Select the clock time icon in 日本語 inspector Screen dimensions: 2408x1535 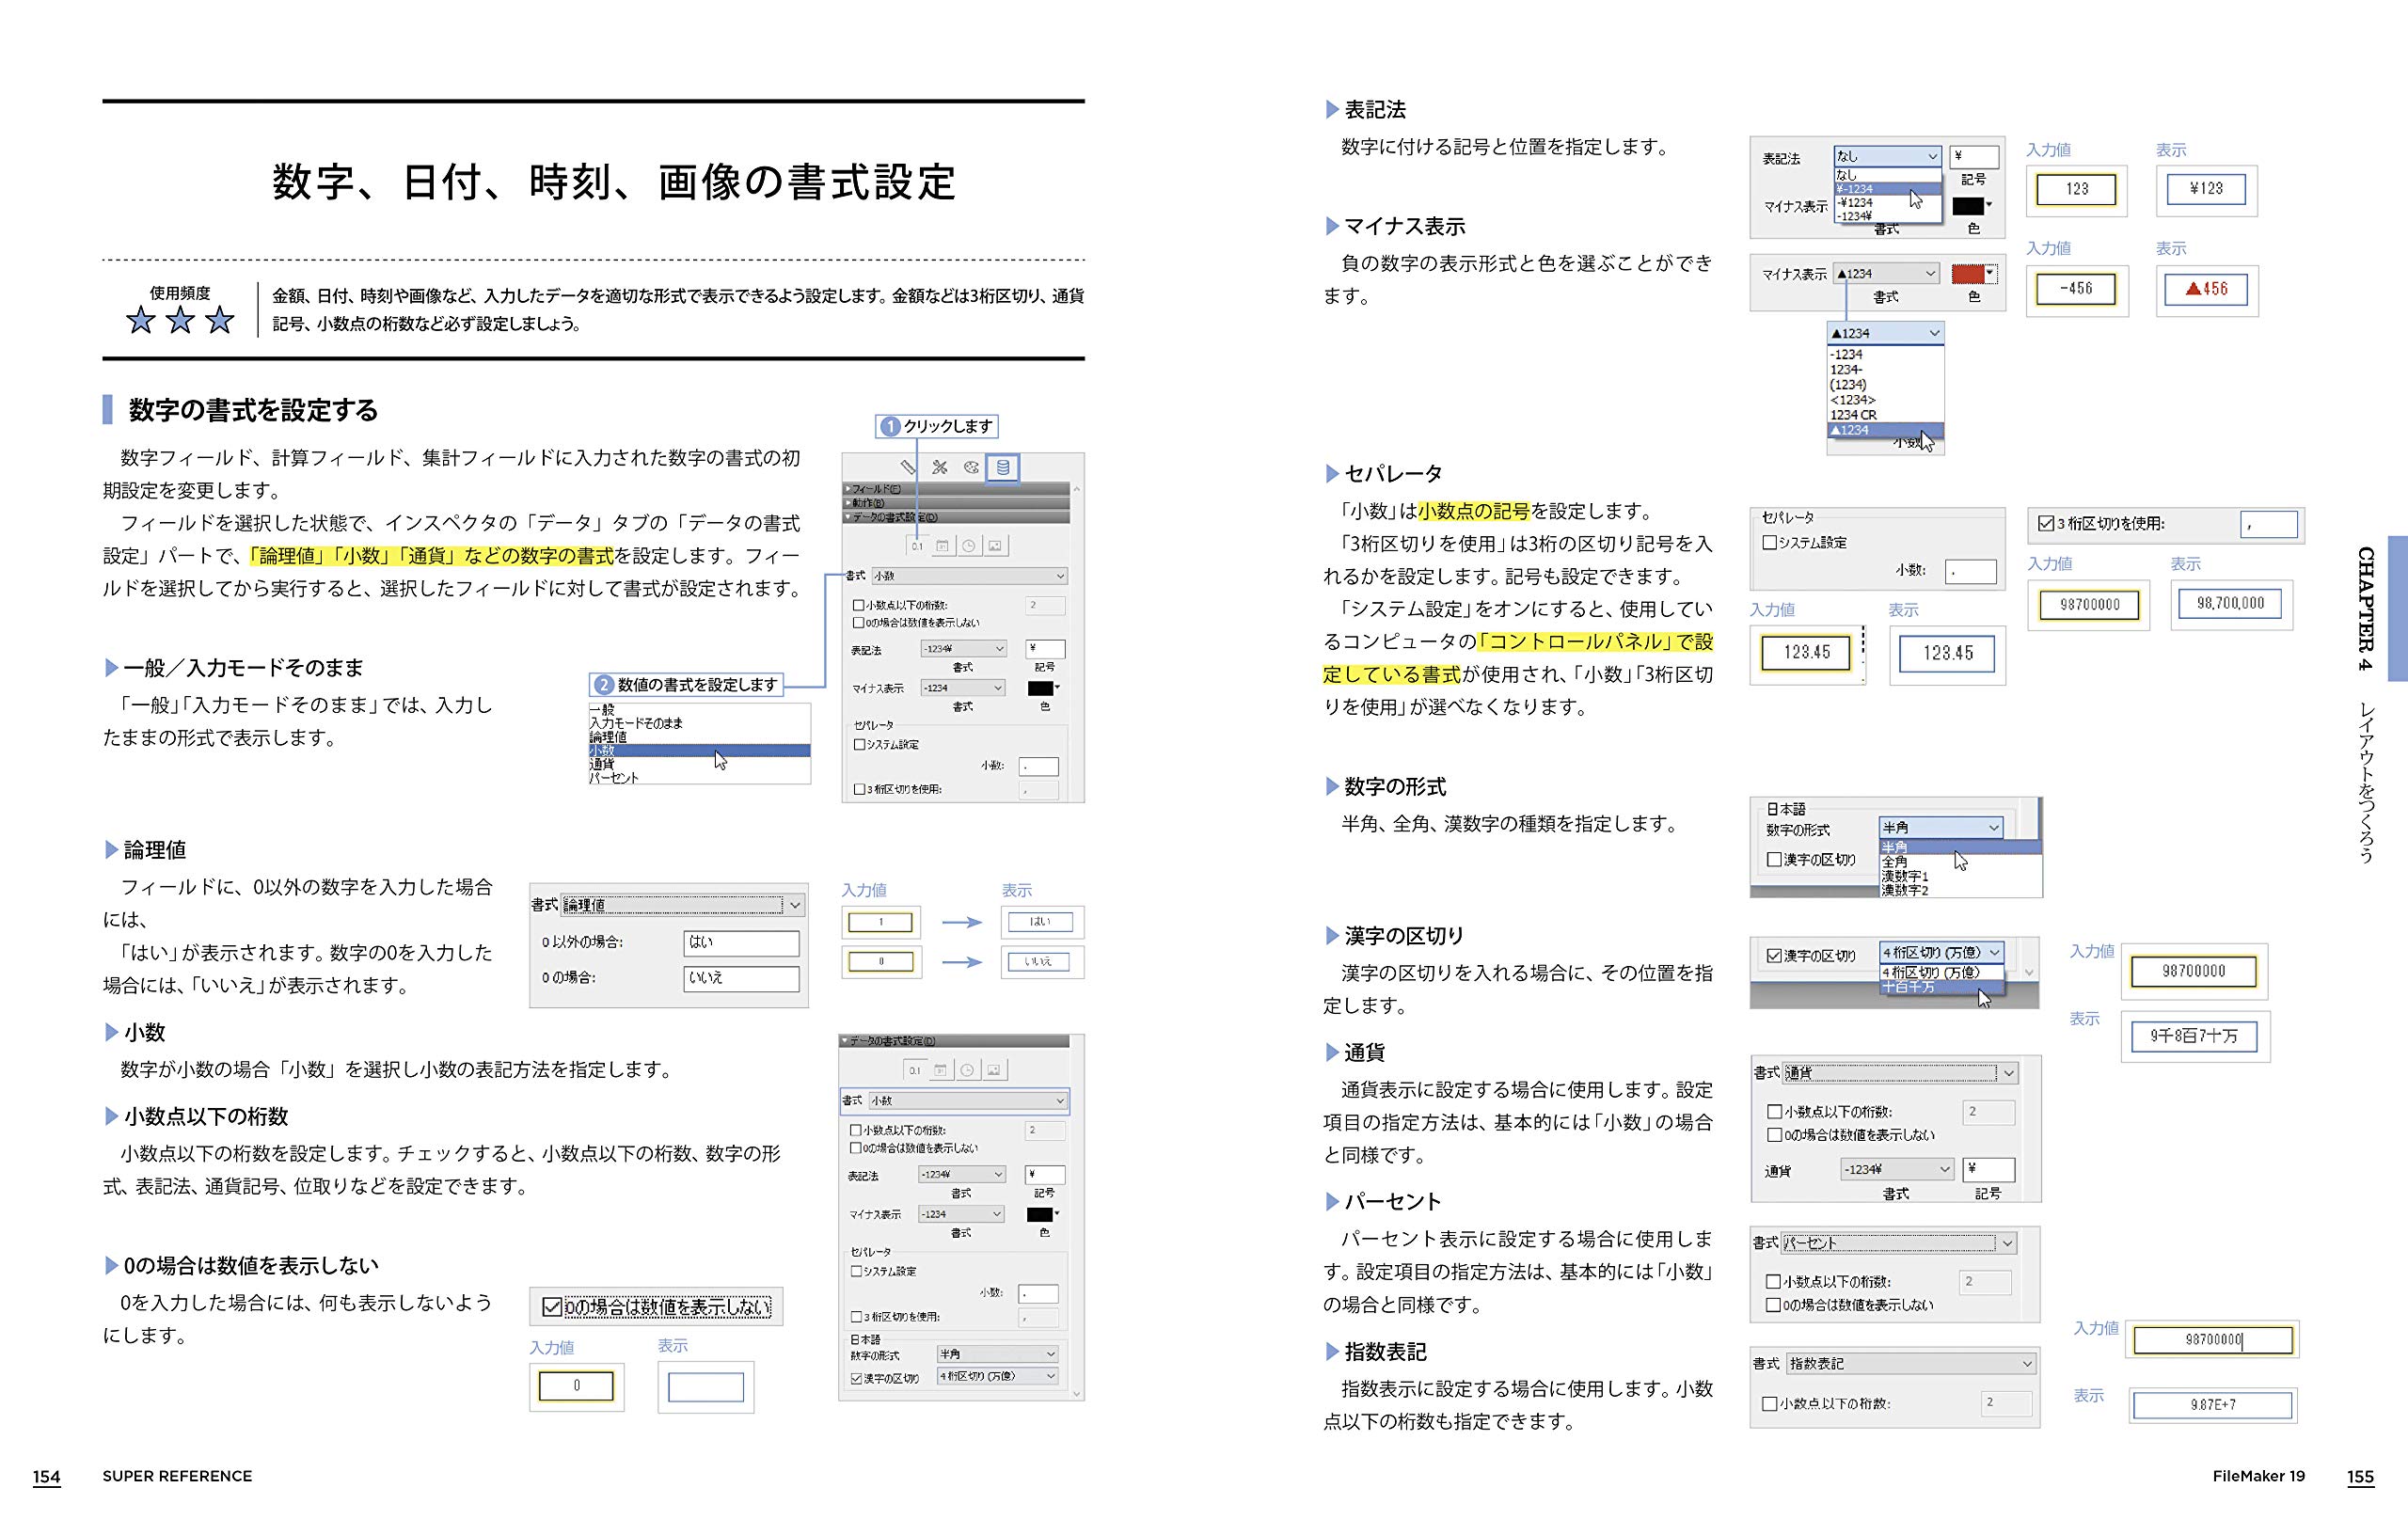point(968,1070)
